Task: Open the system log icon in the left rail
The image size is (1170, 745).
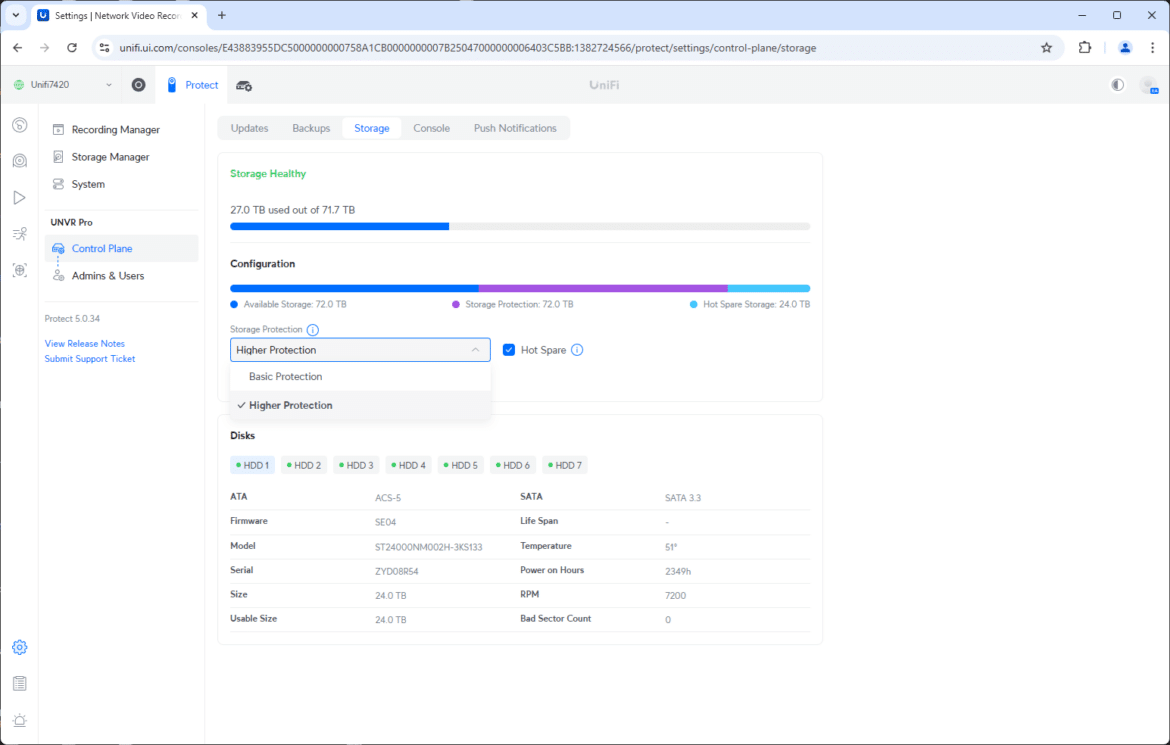Action: tap(20, 683)
